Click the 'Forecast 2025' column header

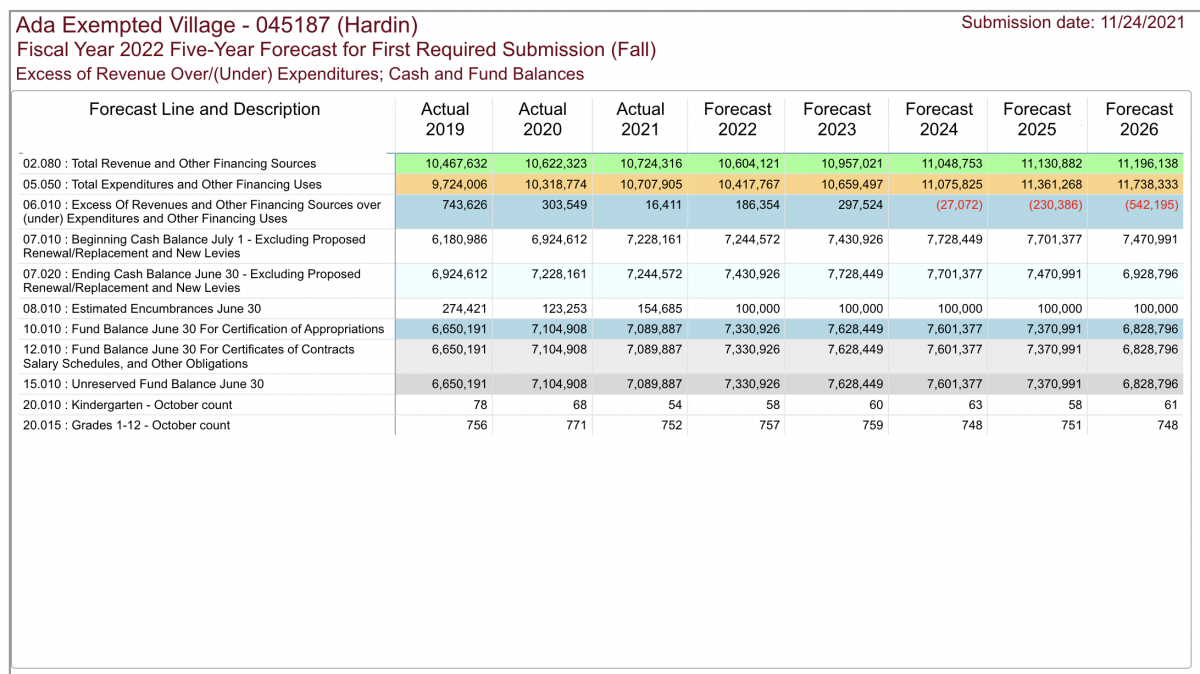pos(1037,119)
